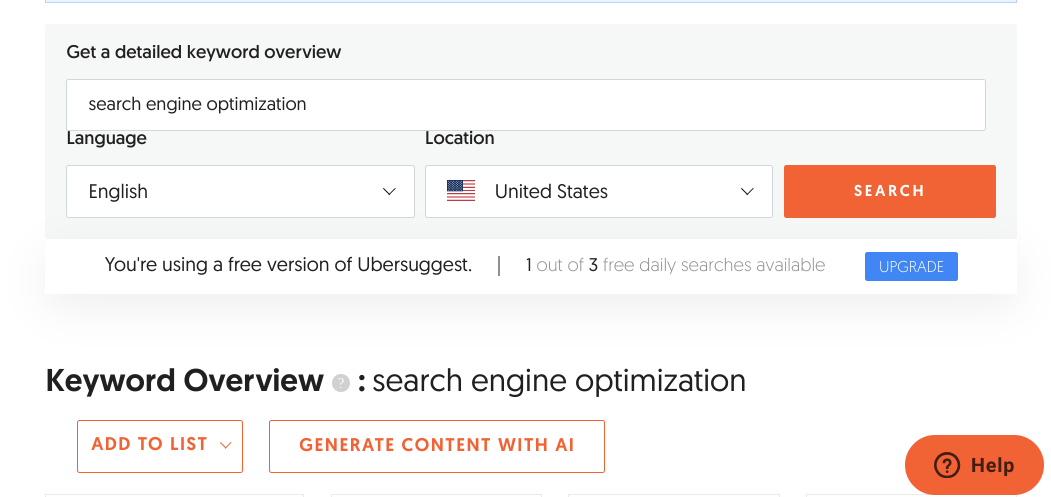Click the blue UPGRADE button
Screen dimensions: 1051x497
click(911, 266)
